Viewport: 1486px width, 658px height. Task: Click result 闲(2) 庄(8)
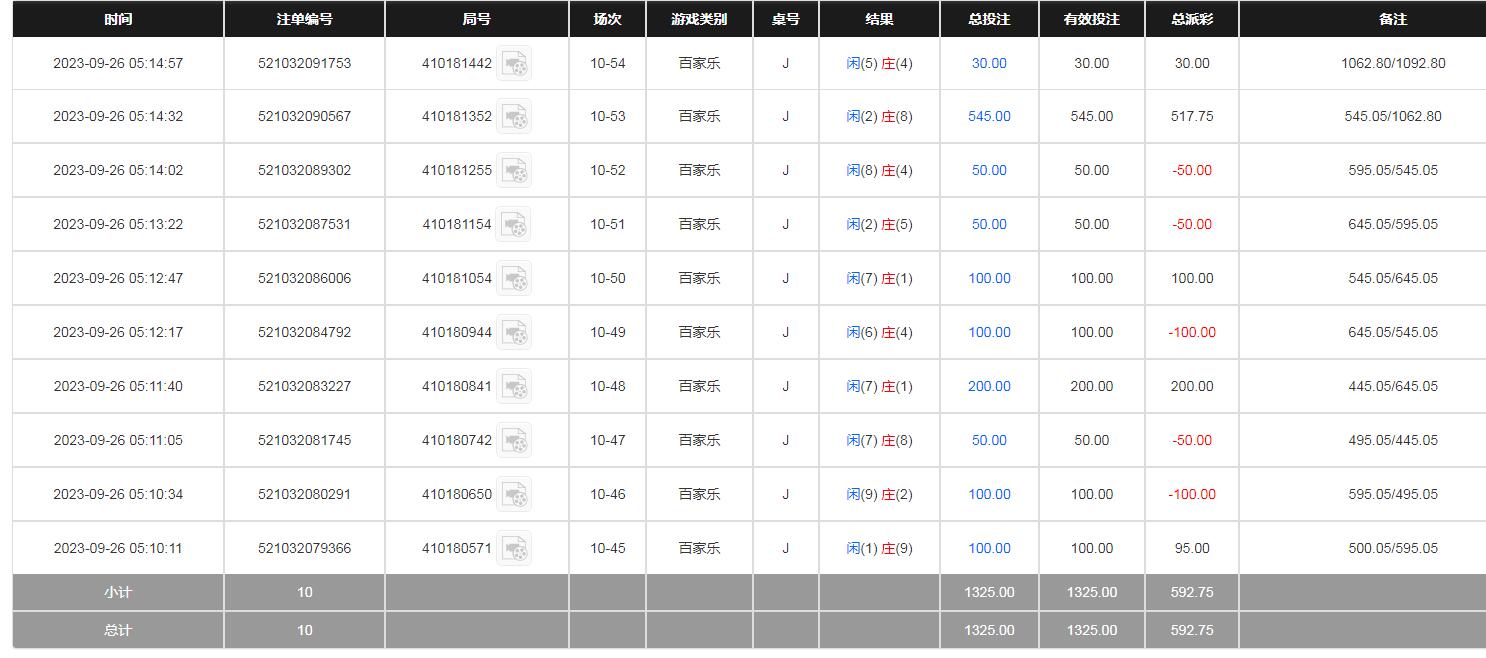click(879, 116)
